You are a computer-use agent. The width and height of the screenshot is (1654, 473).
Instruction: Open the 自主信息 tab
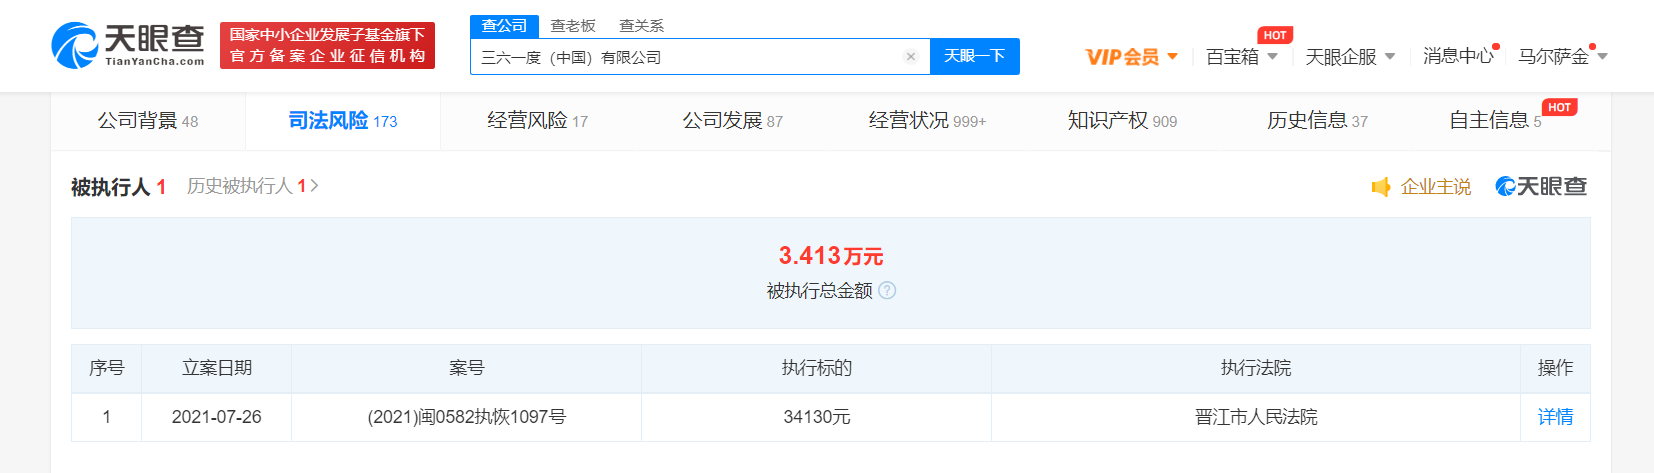pos(1496,121)
